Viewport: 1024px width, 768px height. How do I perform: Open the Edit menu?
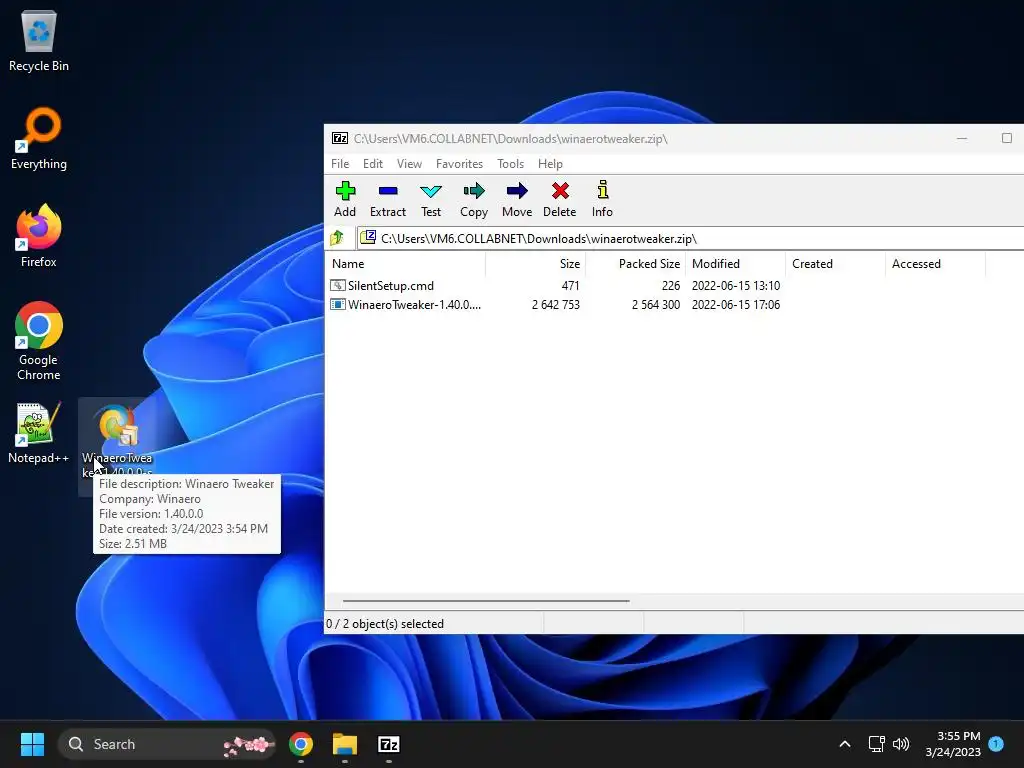[x=373, y=164]
